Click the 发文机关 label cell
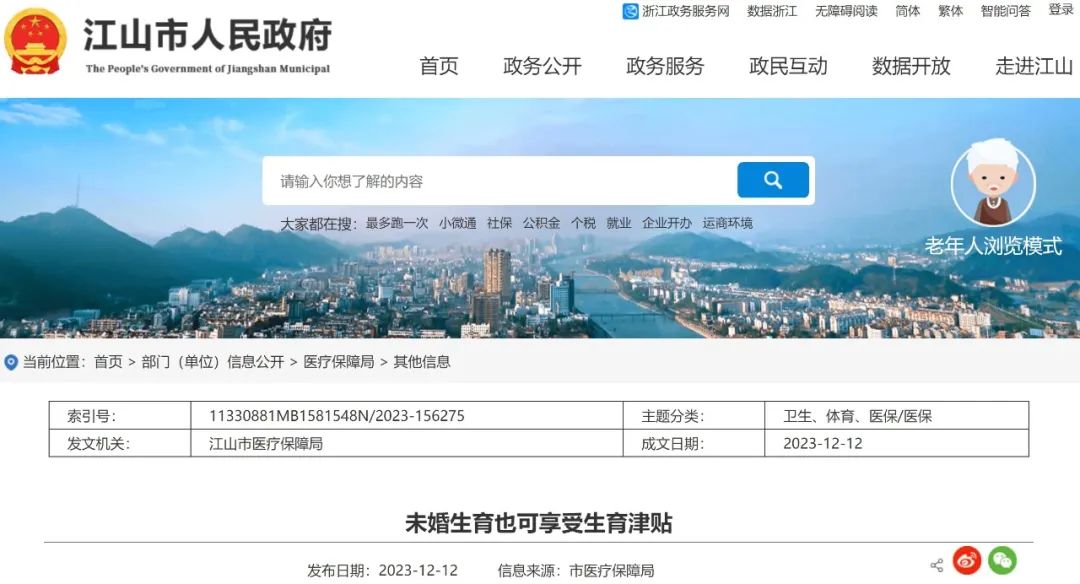Screen dimensions: 1080x584 (x=120, y=444)
